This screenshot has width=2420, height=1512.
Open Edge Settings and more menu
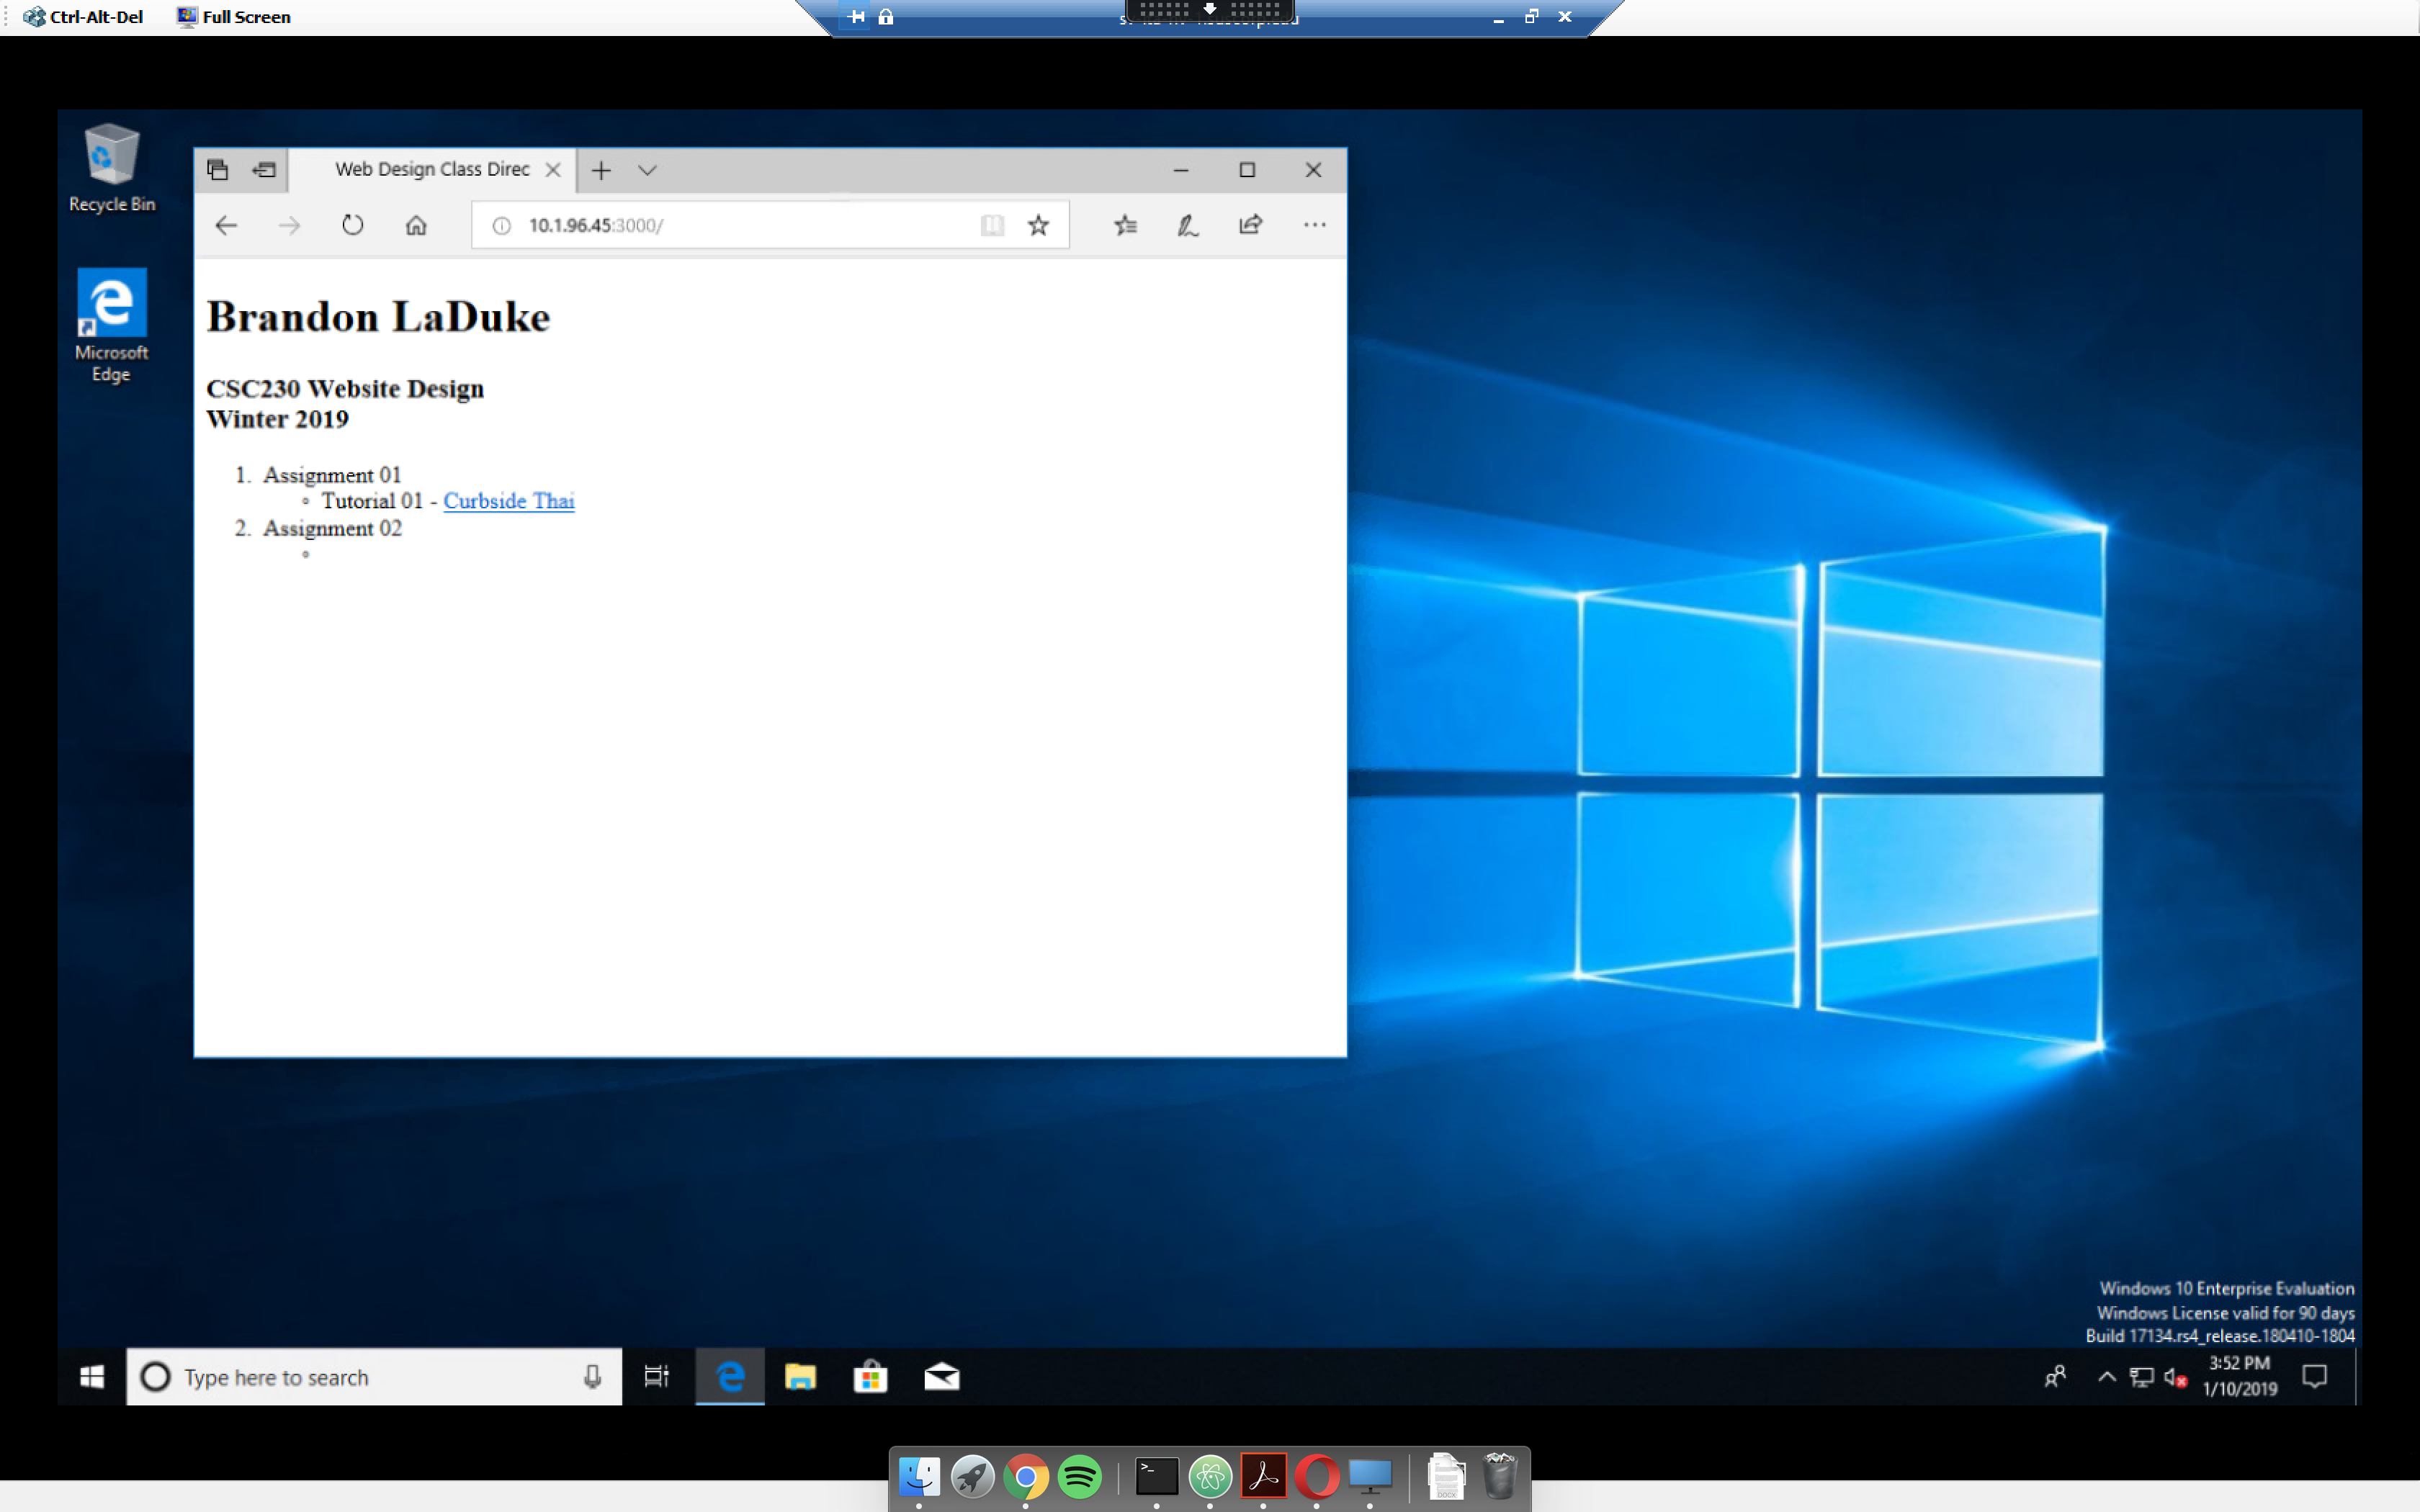1314,225
